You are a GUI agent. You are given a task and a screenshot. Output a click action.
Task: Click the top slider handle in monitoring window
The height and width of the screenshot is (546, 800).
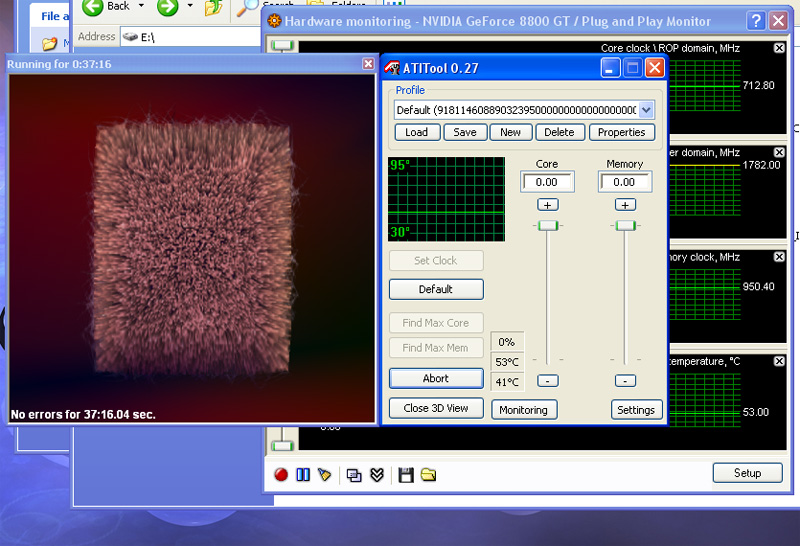(282, 45)
